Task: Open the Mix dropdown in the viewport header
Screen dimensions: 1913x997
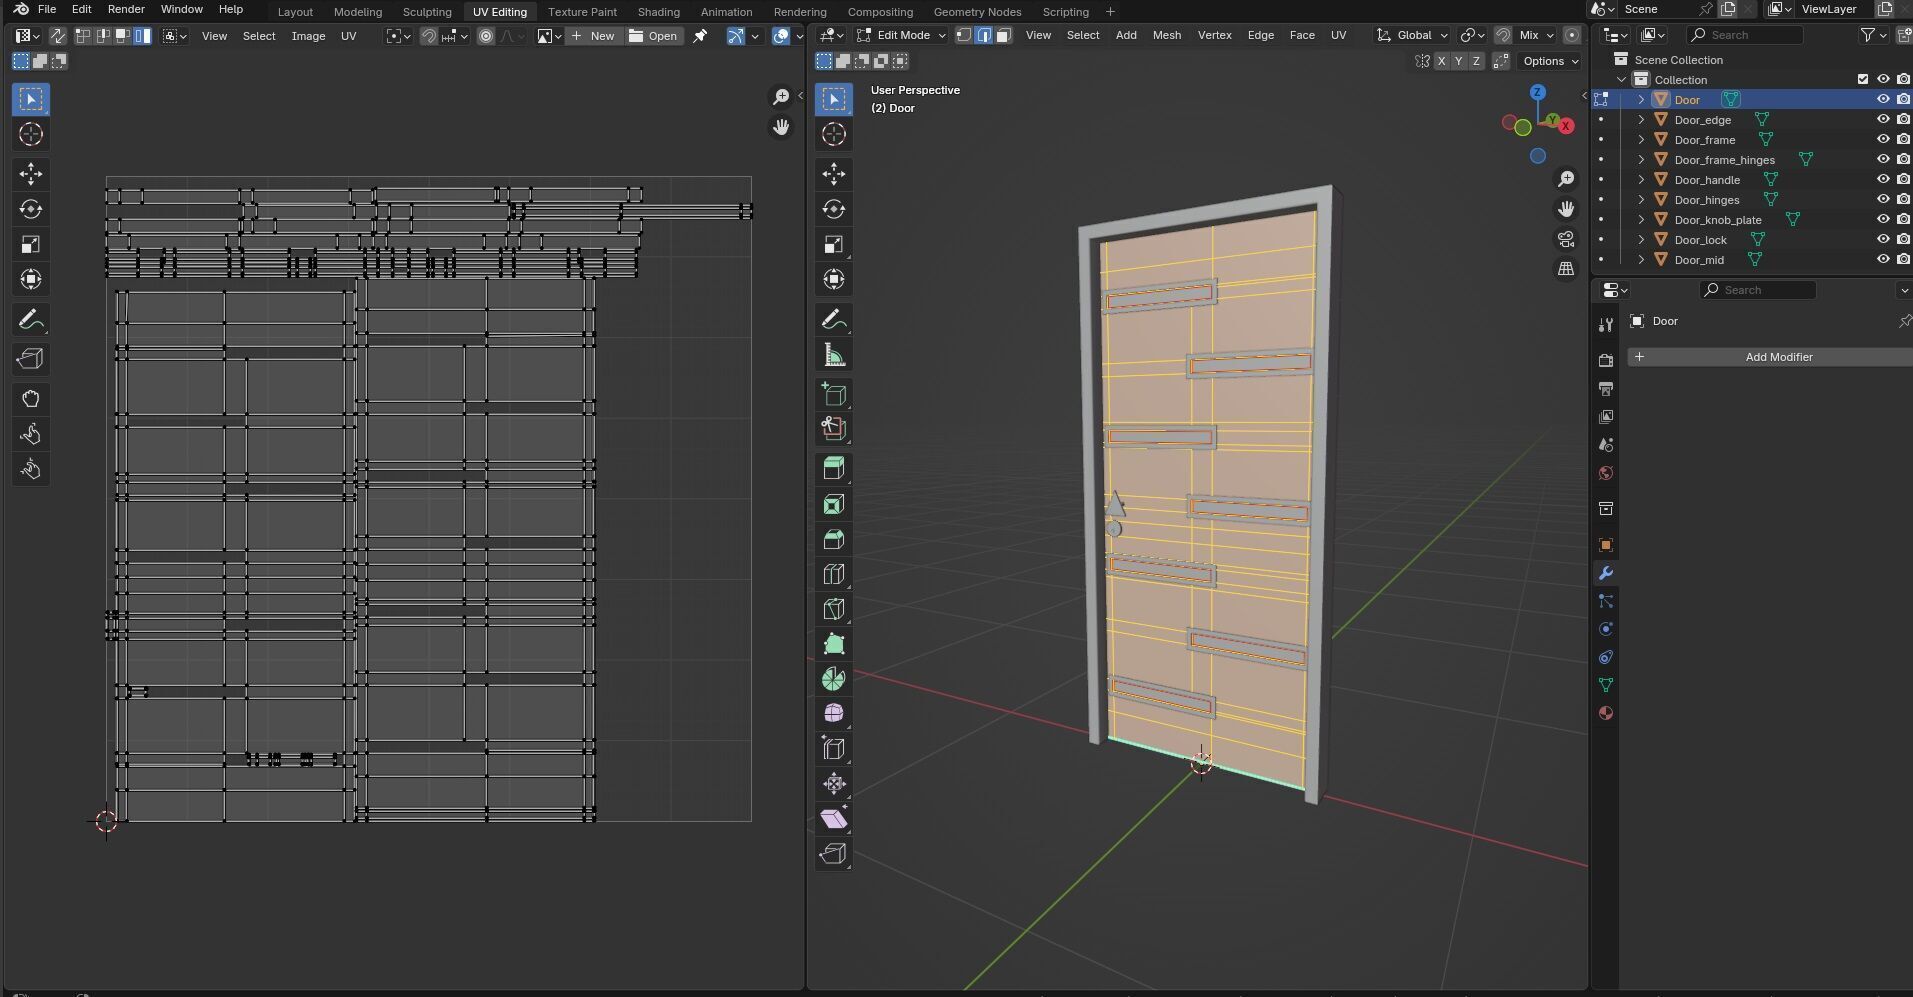Action: coord(1536,35)
